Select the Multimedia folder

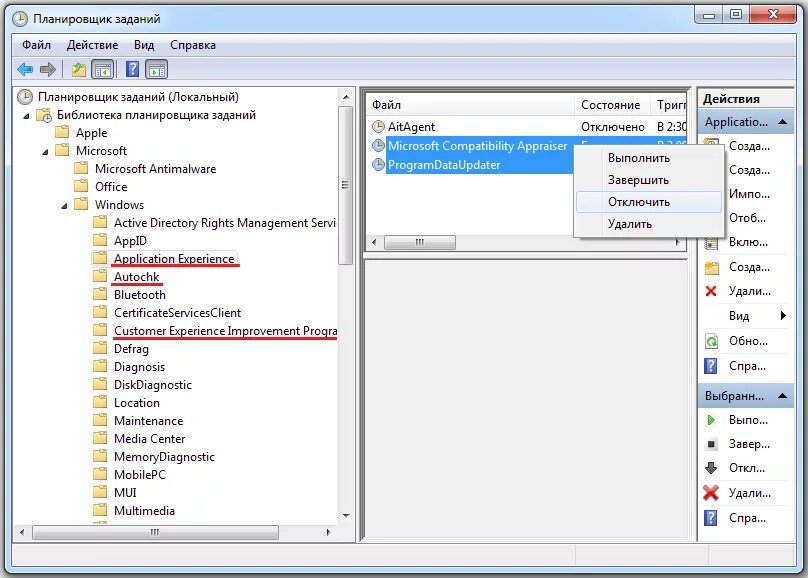(x=144, y=511)
